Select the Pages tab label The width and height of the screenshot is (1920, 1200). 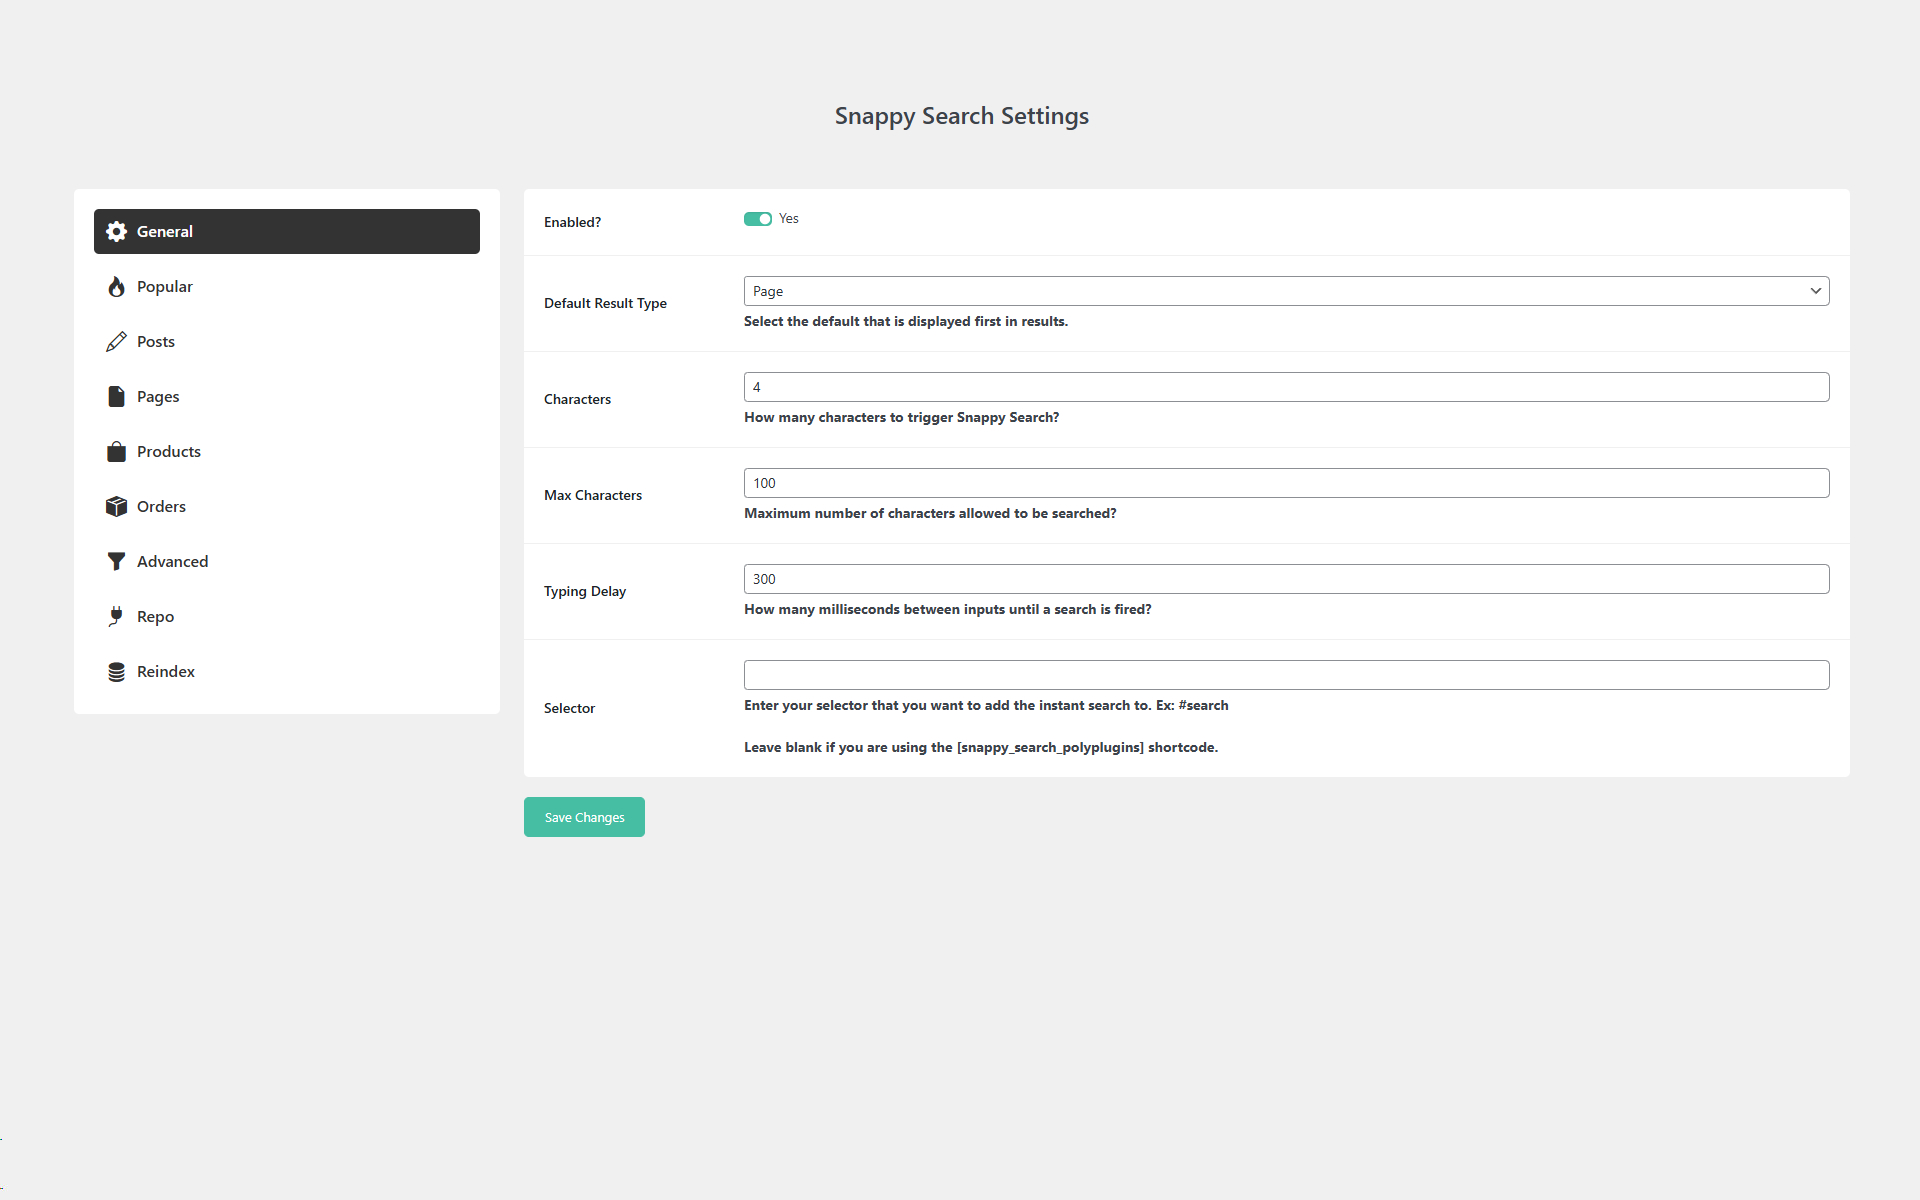click(158, 396)
